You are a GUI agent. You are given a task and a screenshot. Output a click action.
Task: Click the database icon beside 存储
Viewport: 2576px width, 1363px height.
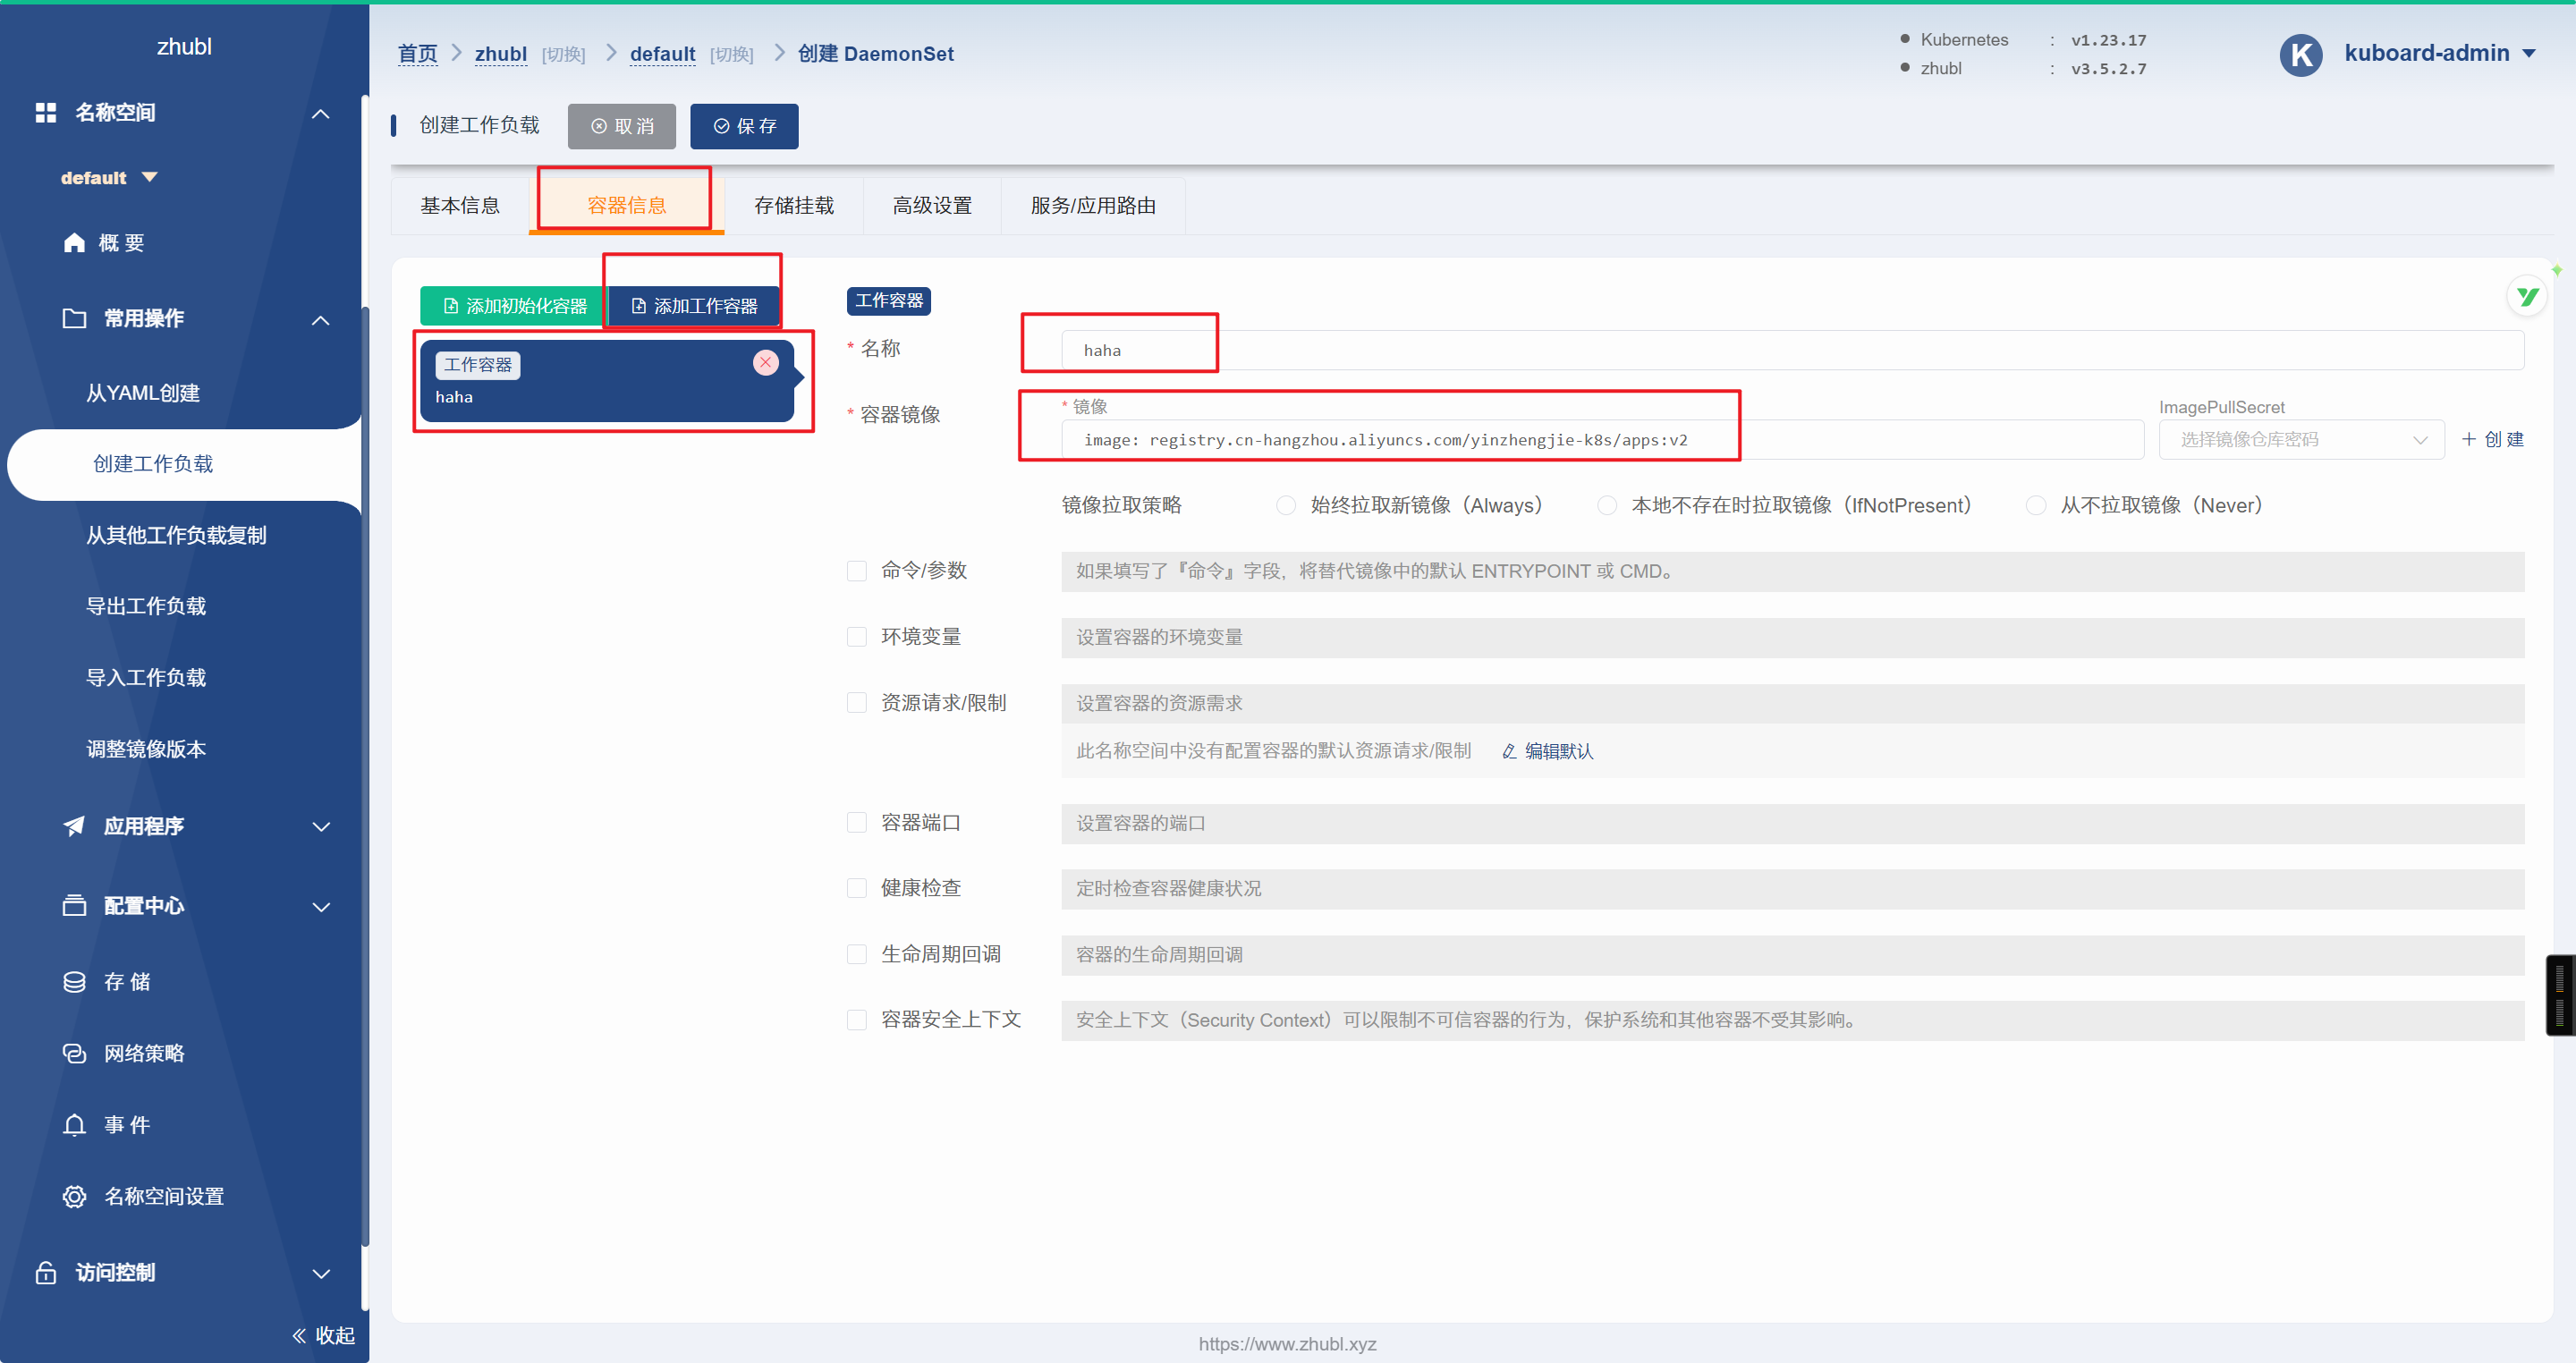pyautogui.click(x=74, y=982)
